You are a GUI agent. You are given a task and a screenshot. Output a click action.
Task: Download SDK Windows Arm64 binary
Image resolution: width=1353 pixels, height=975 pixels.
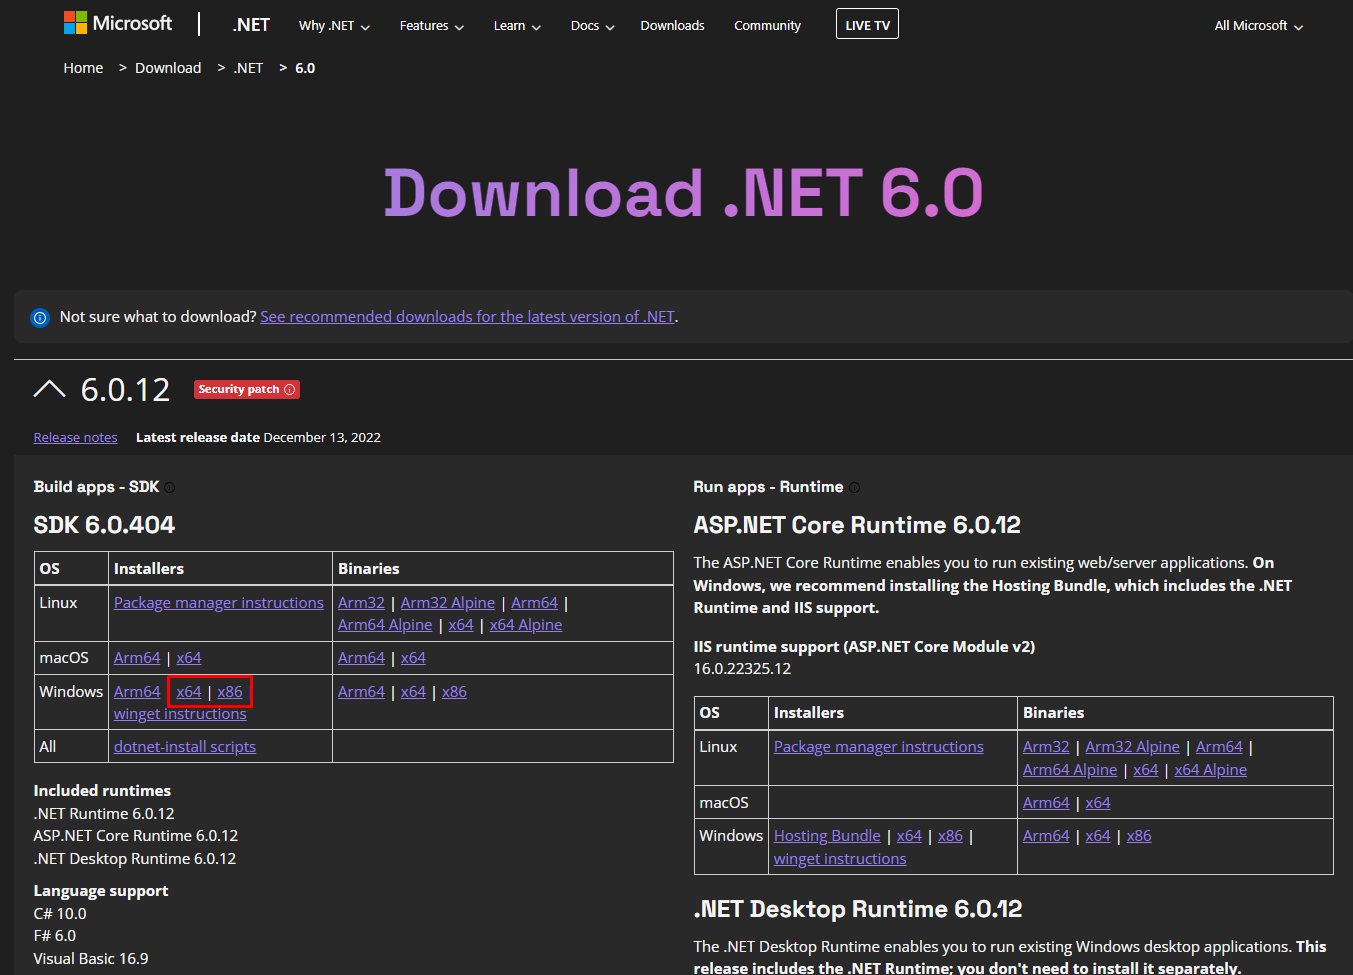[361, 692]
